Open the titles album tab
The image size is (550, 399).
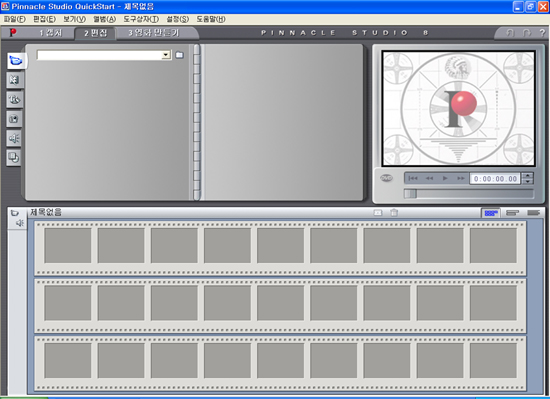pyautogui.click(x=14, y=100)
